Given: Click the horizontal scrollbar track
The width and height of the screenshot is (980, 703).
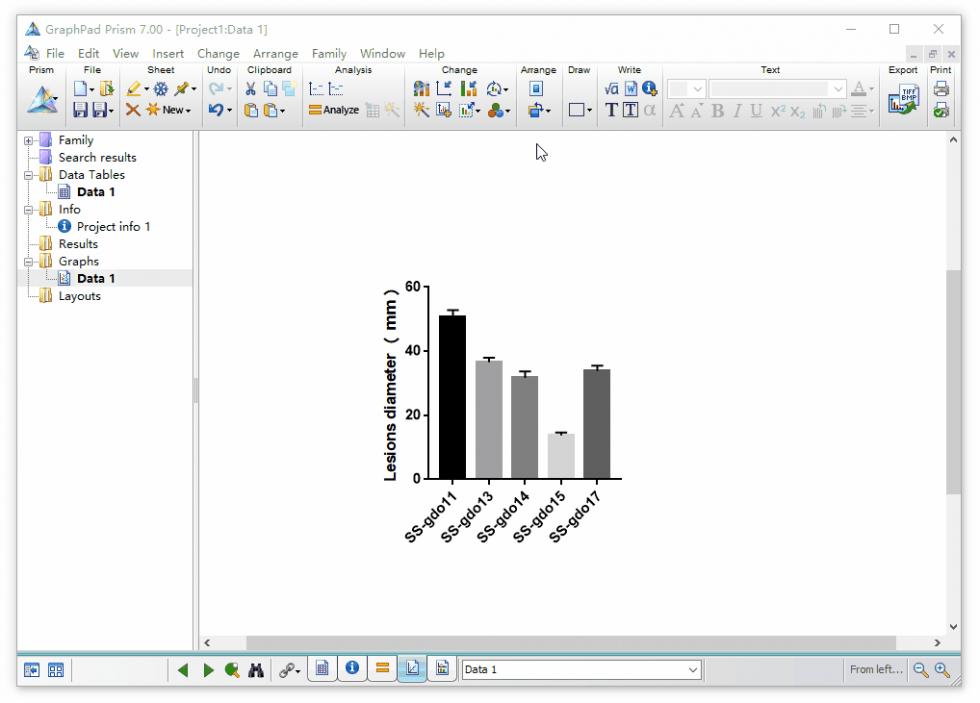Looking at the screenshot, I should (571, 642).
